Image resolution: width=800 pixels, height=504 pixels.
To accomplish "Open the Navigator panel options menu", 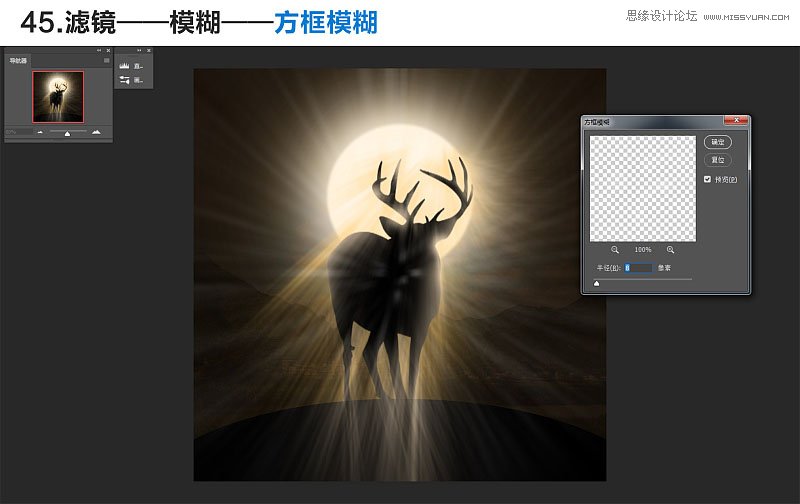I will point(107,61).
